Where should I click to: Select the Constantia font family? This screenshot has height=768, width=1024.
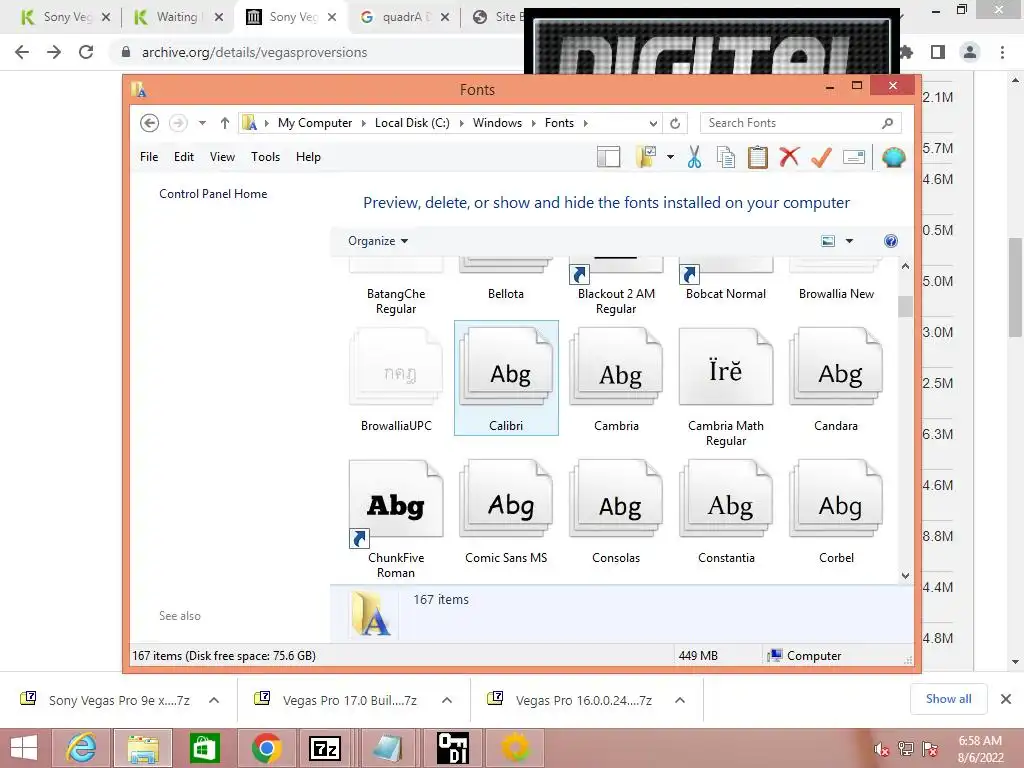[x=726, y=511]
